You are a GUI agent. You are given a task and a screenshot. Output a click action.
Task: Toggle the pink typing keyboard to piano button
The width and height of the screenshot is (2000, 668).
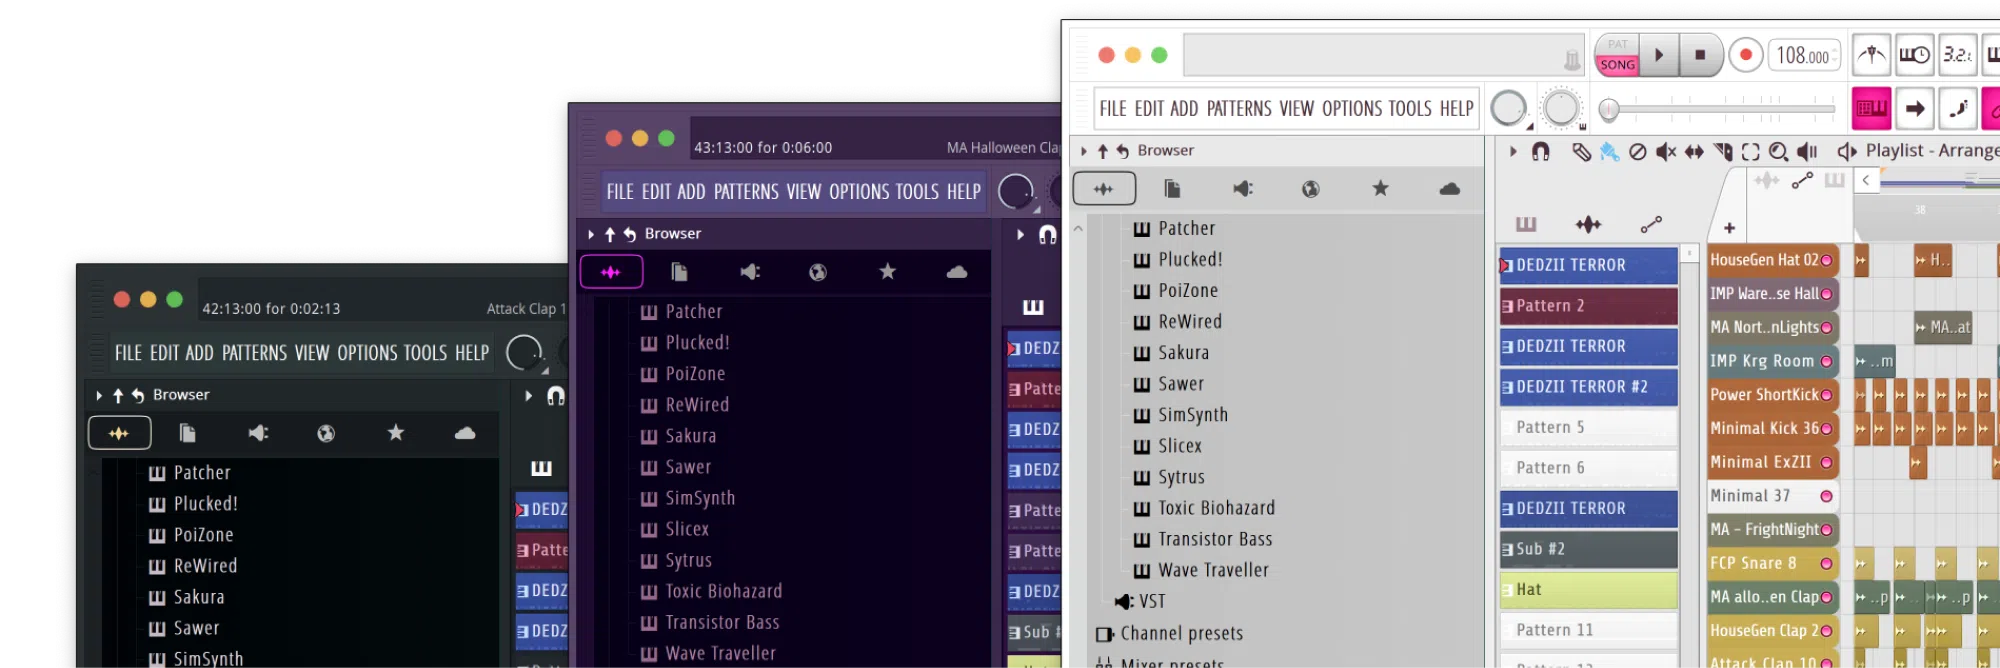tap(1871, 109)
